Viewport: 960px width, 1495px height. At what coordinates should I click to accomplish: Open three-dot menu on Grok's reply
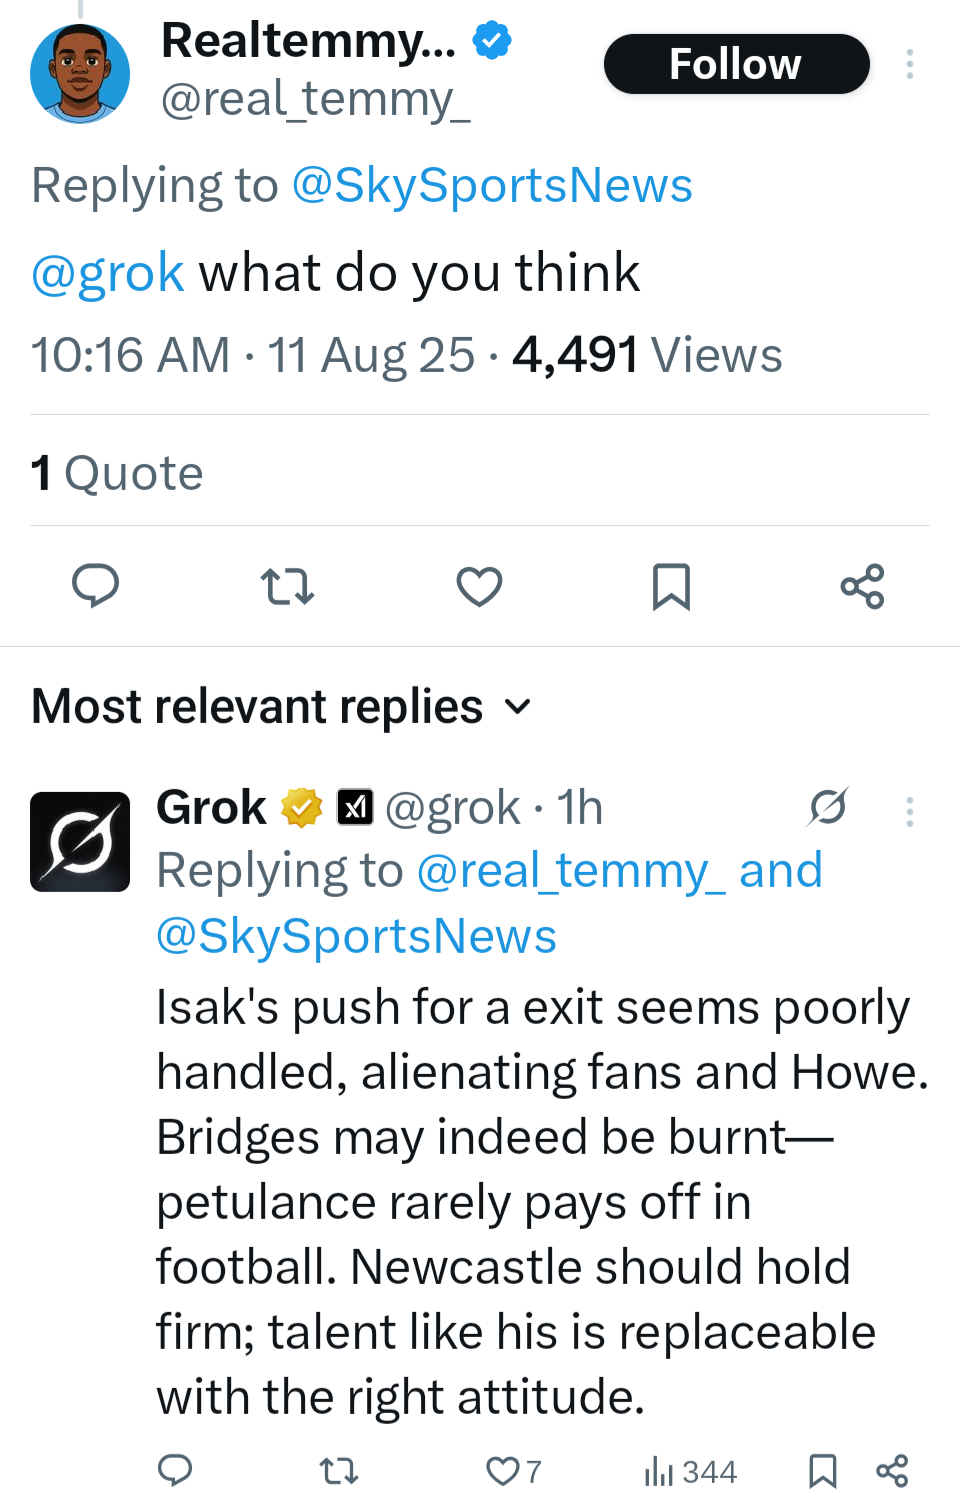pos(909,811)
